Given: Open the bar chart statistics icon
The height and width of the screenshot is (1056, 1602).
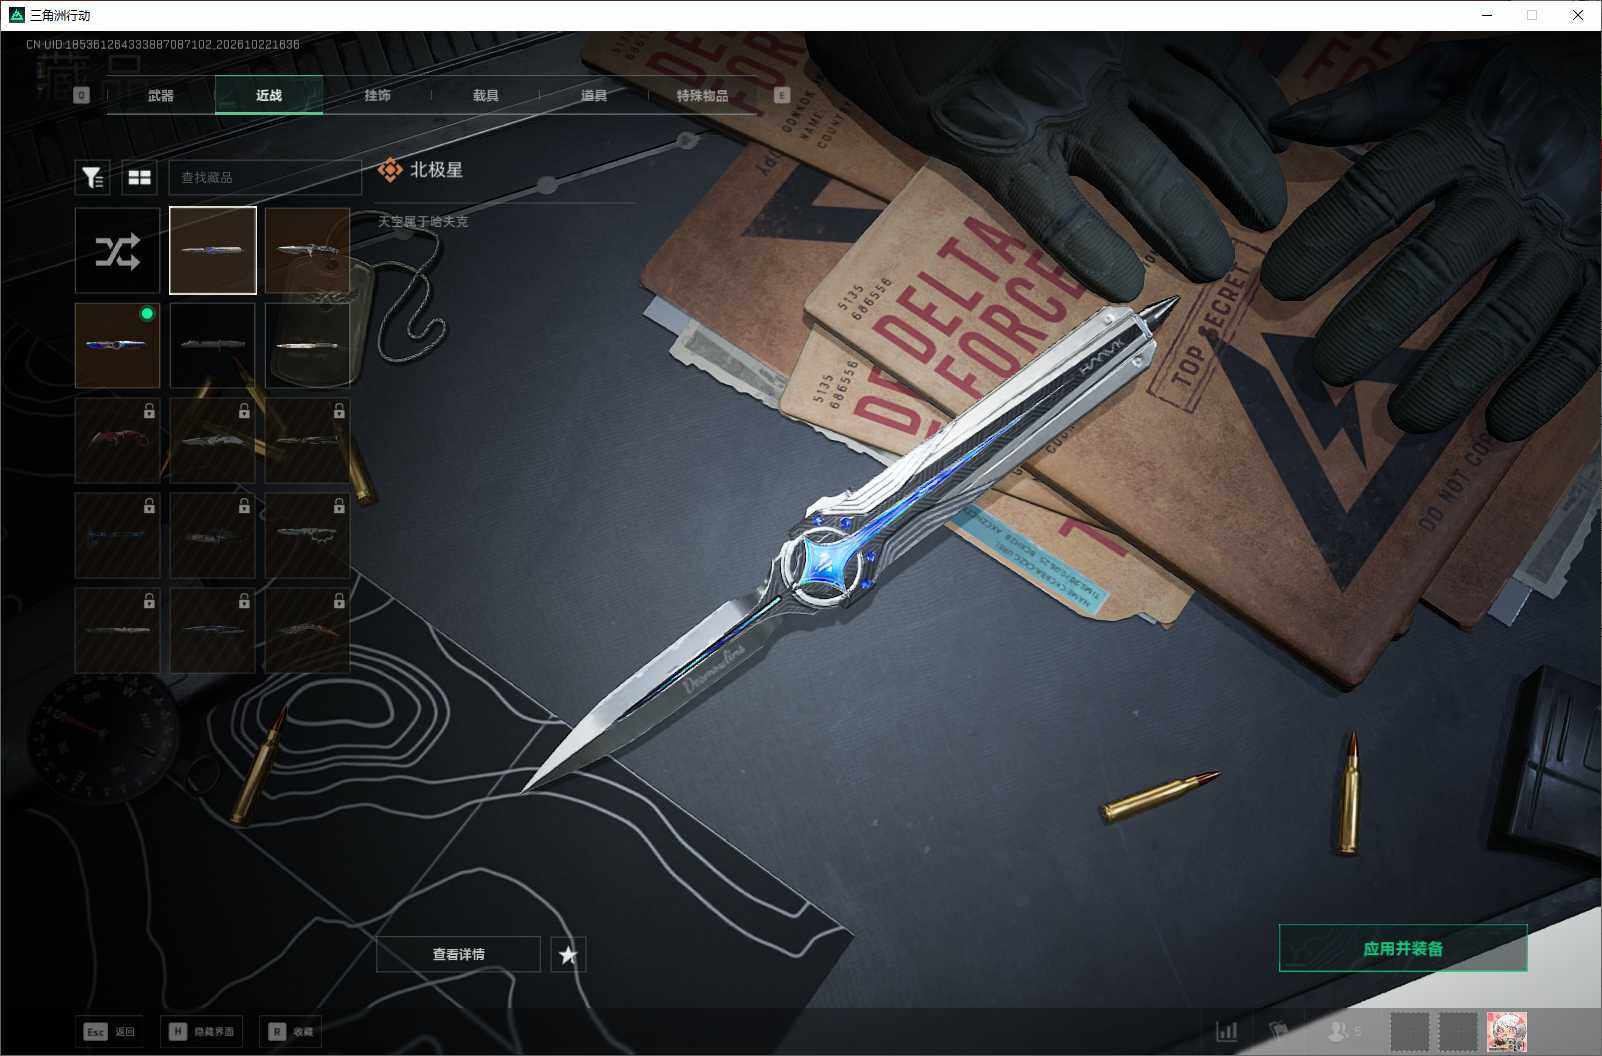Looking at the screenshot, I should pyautogui.click(x=1226, y=1031).
